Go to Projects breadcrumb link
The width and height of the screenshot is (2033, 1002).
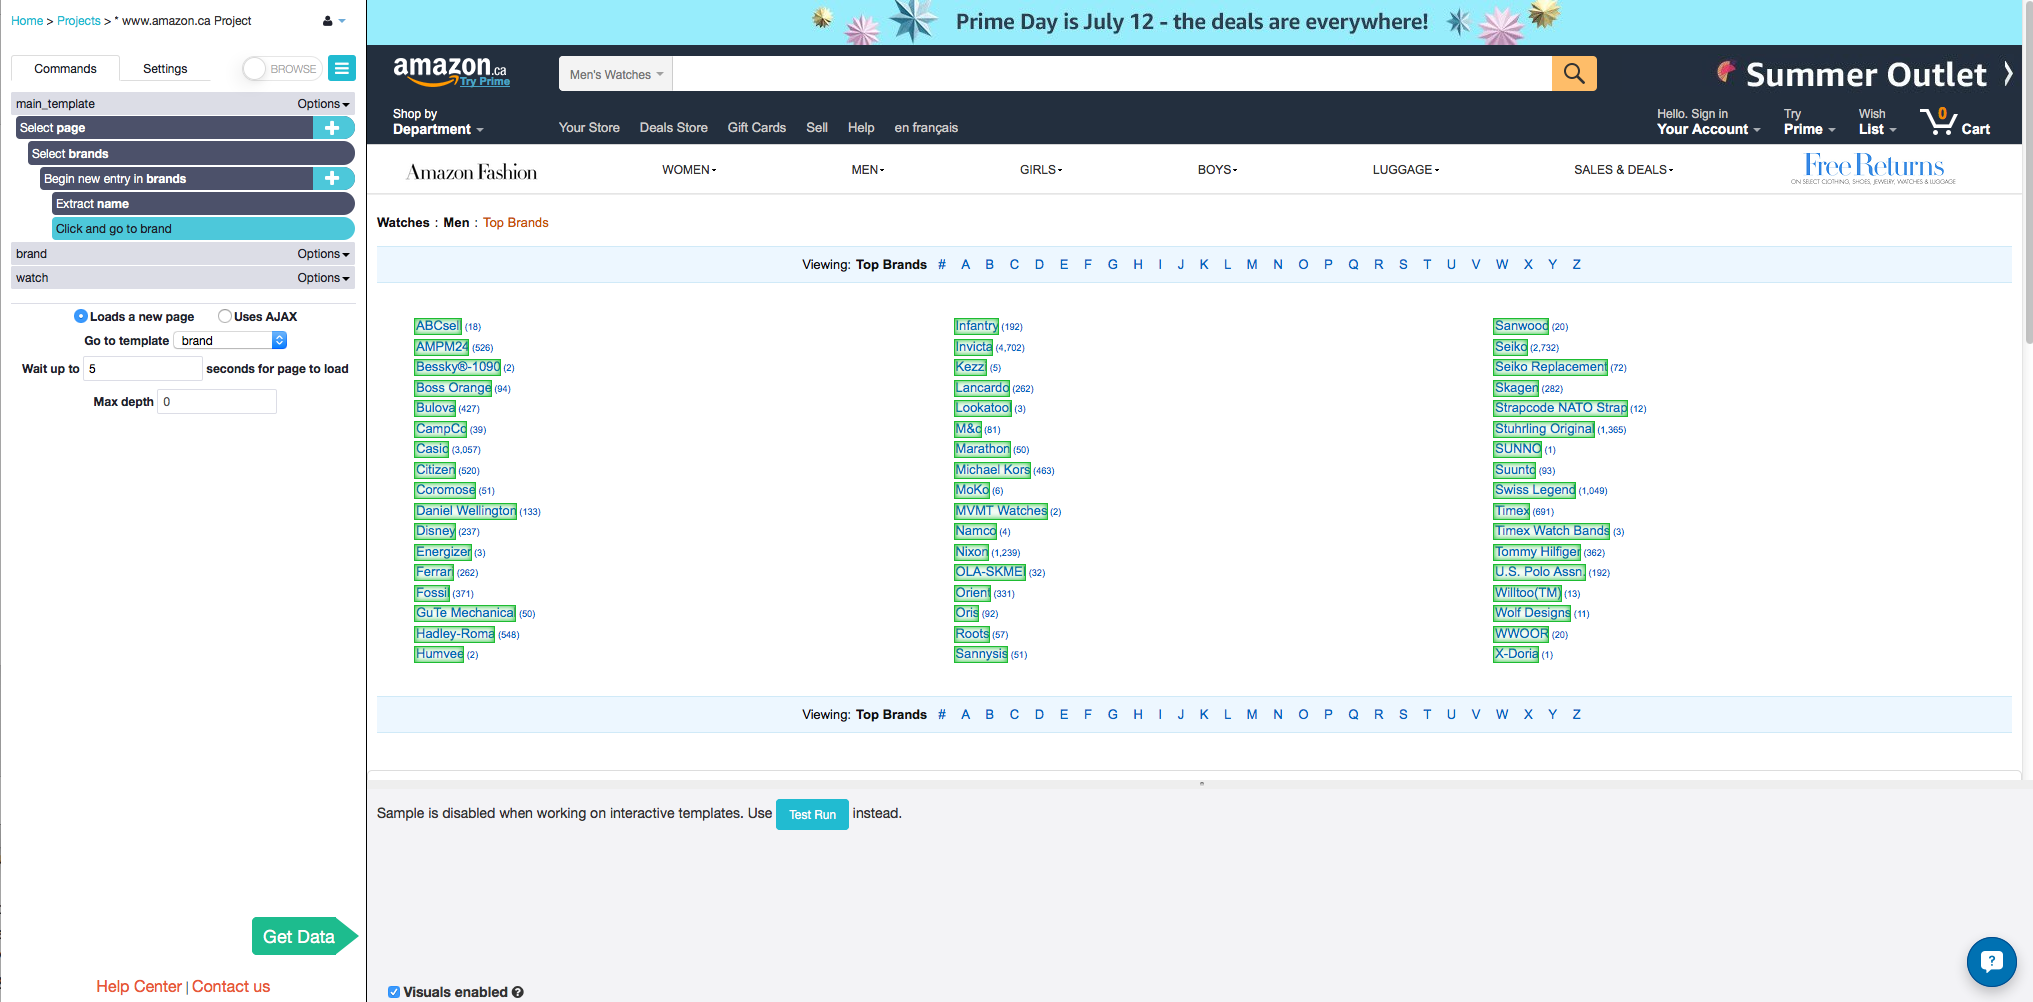(x=79, y=21)
